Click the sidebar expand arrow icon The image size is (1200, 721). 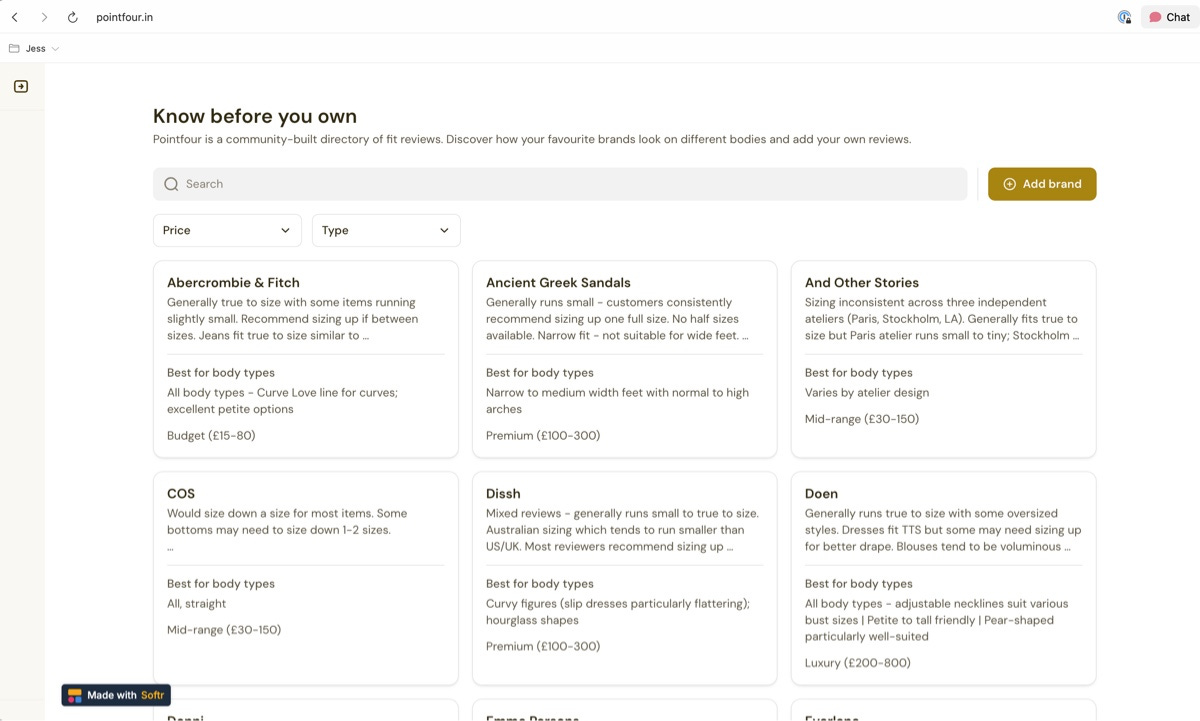[21, 87]
